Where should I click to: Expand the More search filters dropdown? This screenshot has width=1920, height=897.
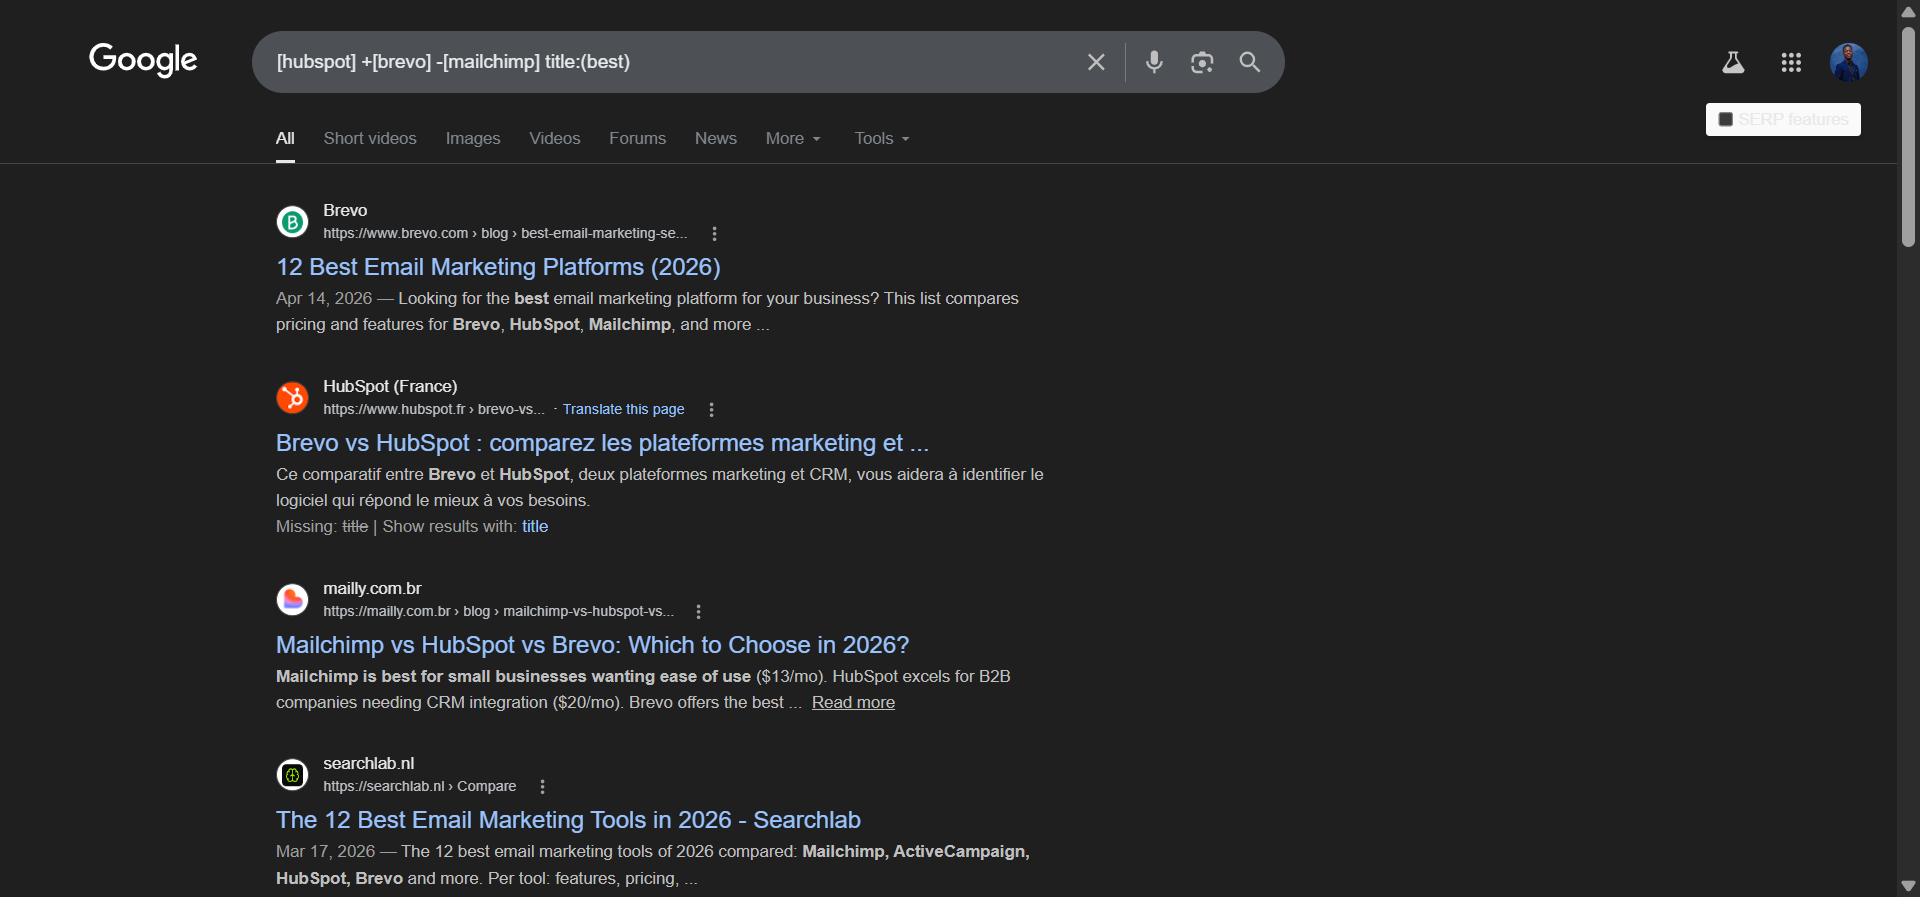click(793, 138)
